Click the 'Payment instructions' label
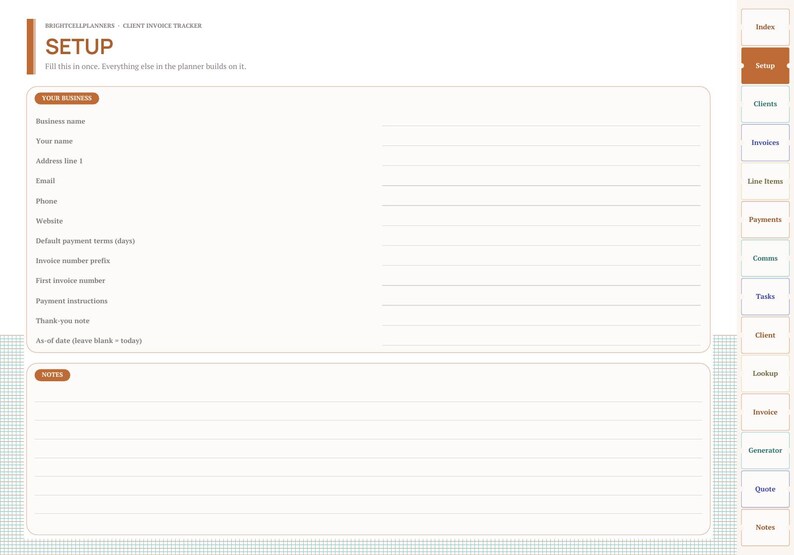794x555 pixels. click(71, 301)
